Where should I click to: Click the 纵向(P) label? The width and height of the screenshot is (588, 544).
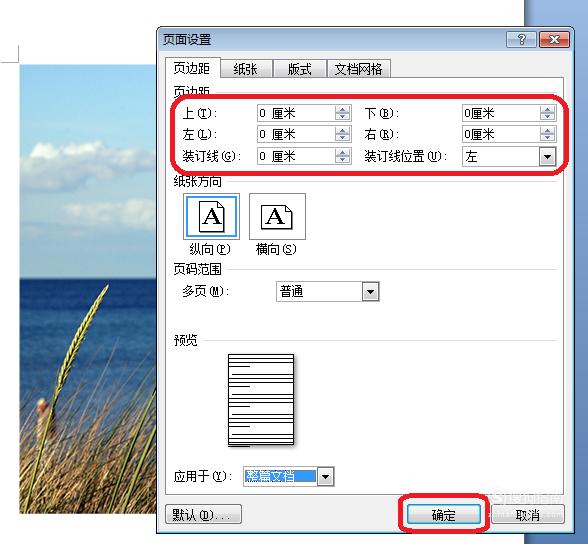tap(210, 249)
